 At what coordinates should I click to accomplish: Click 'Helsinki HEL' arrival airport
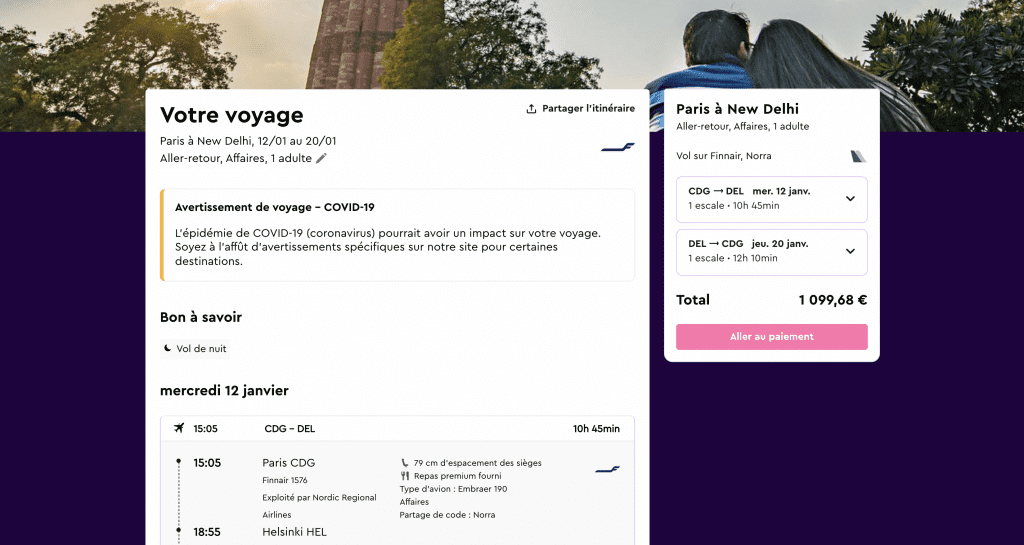pos(295,532)
